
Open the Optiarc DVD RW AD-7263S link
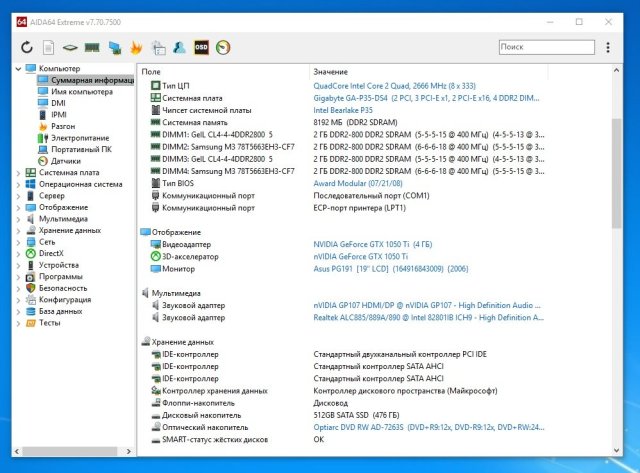[x=429, y=427]
